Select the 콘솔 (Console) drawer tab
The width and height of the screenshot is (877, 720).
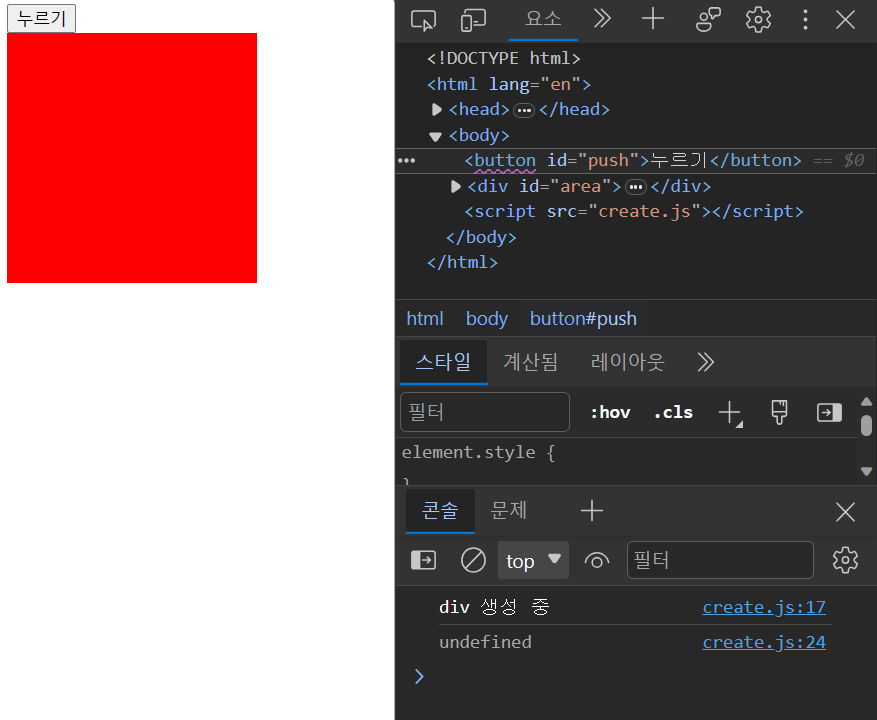pyautogui.click(x=440, y=511)
